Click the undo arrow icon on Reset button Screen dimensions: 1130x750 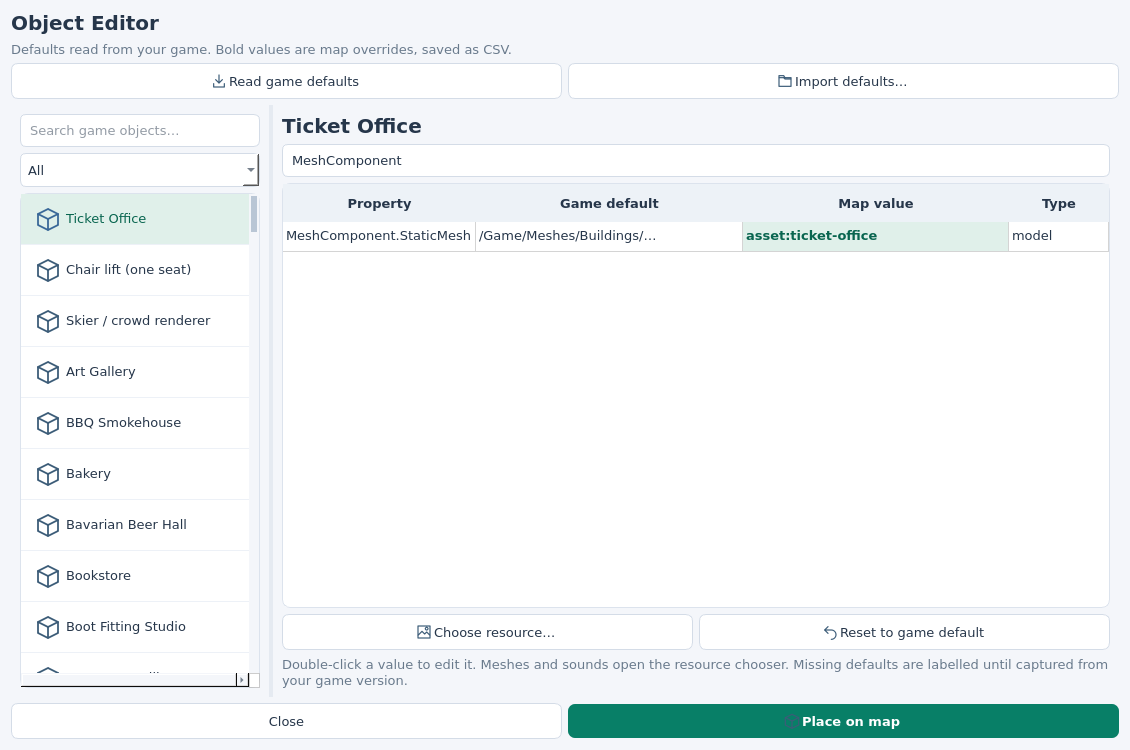(829, 633)
